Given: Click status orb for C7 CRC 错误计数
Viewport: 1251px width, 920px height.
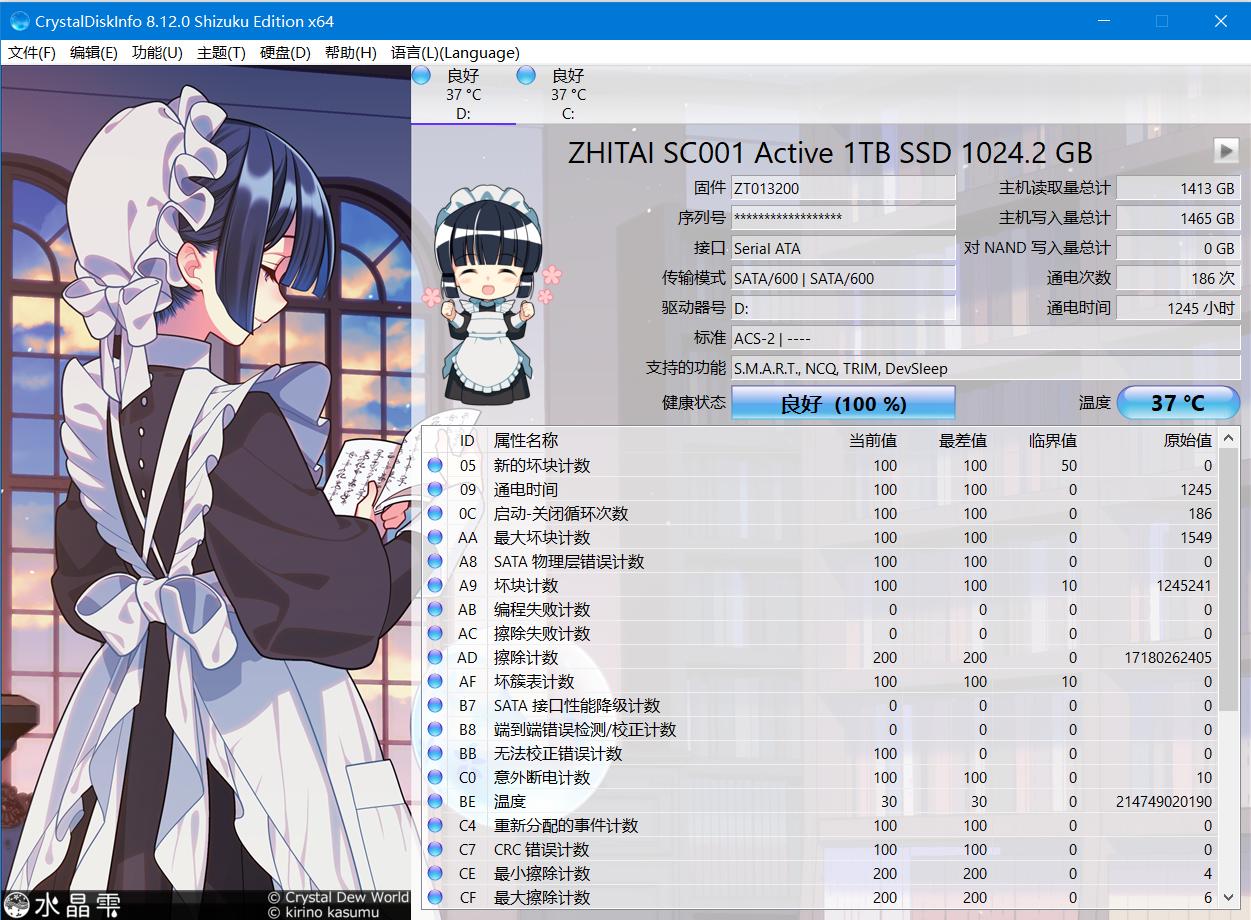Looking at the screenshot, I should tap(435, 849).
